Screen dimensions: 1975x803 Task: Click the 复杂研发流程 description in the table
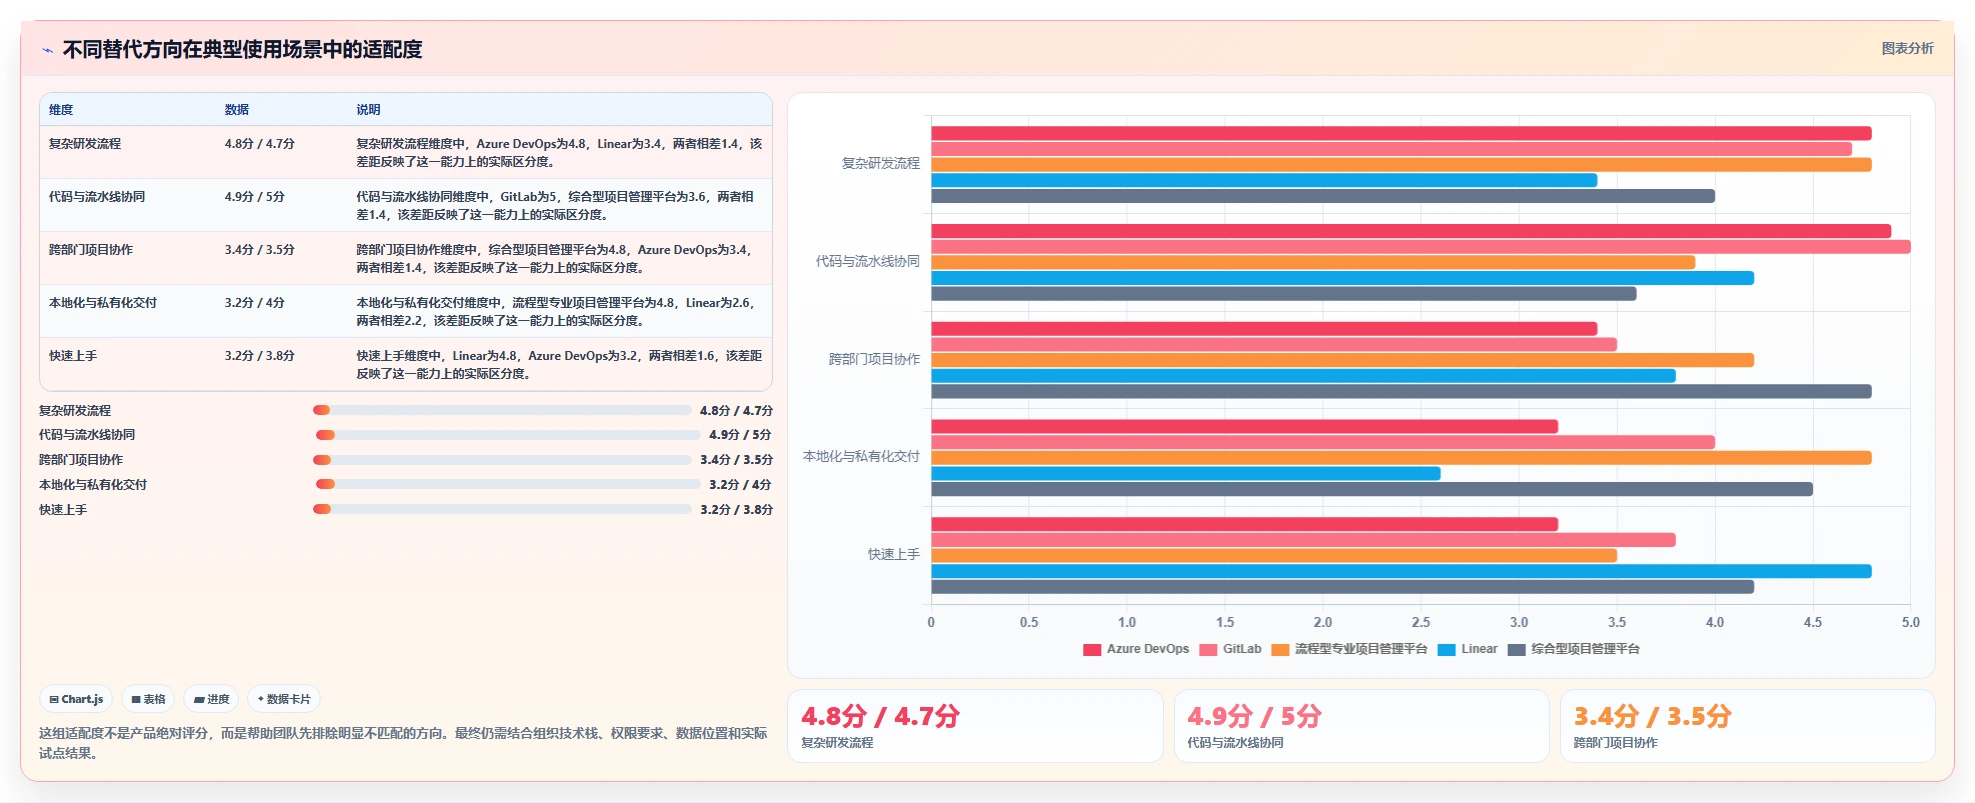click(560, 153)
